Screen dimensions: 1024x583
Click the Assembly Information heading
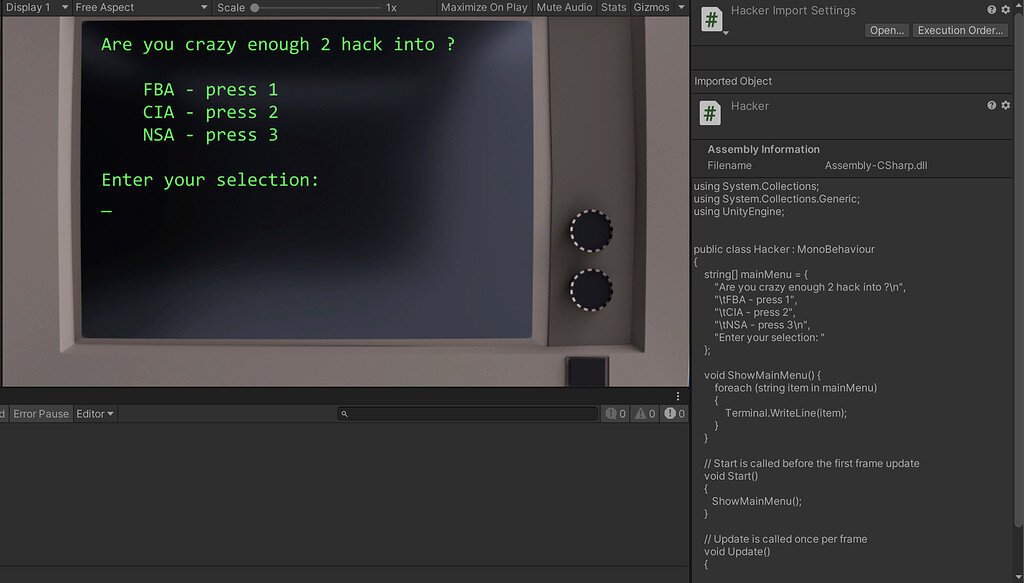pyautogui.click(x=763, y=150)
